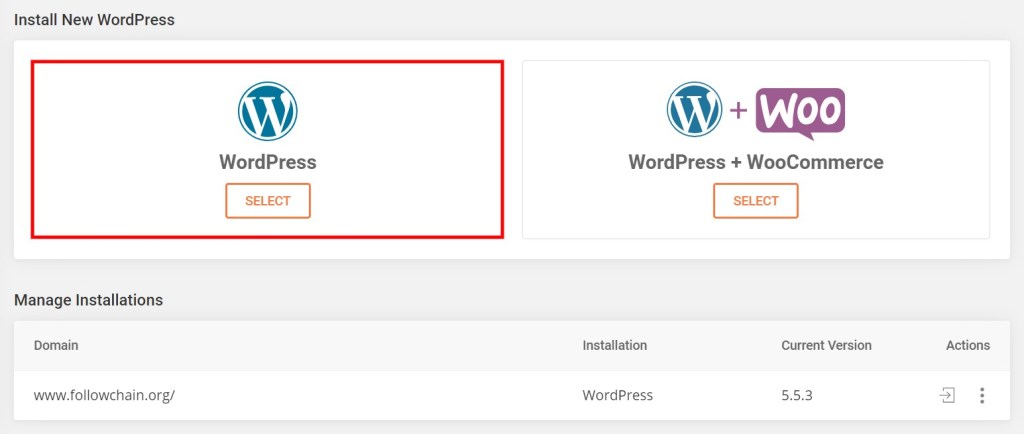Click the WordPress logo beside the Woo logo
The image size is (1024, 434).
694,109
